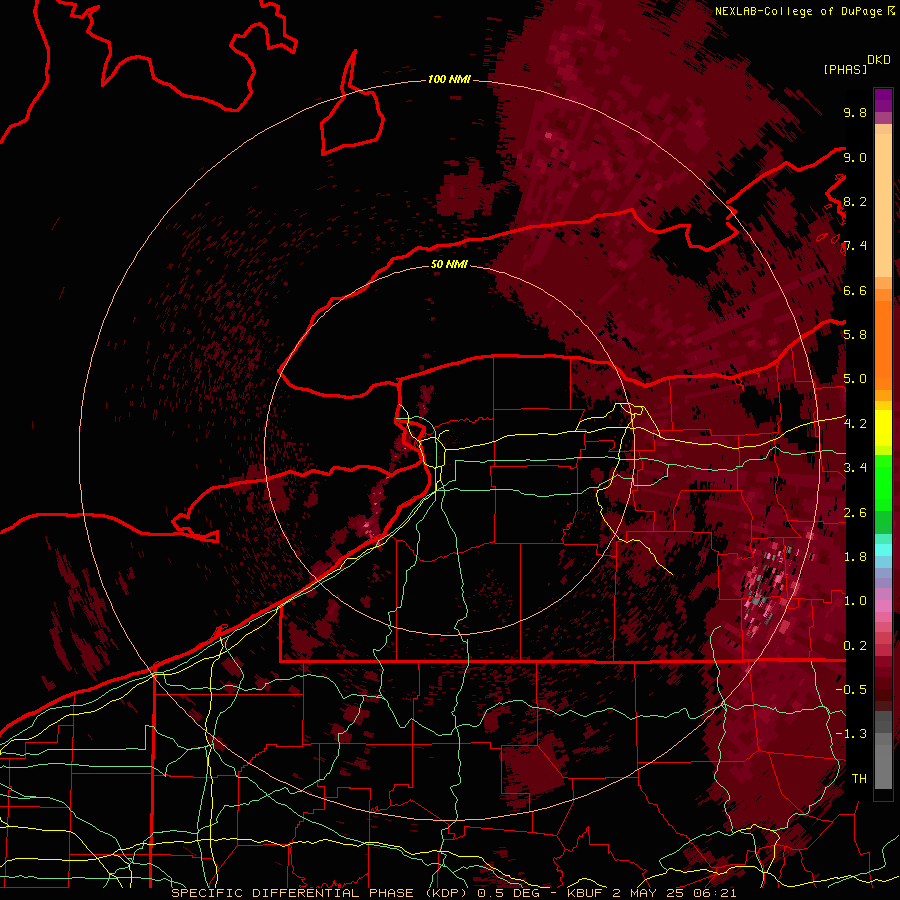This screenshot has width=900, height=900.
Task: Click the "100 NMI" range ring label
Action: point(449,79)
